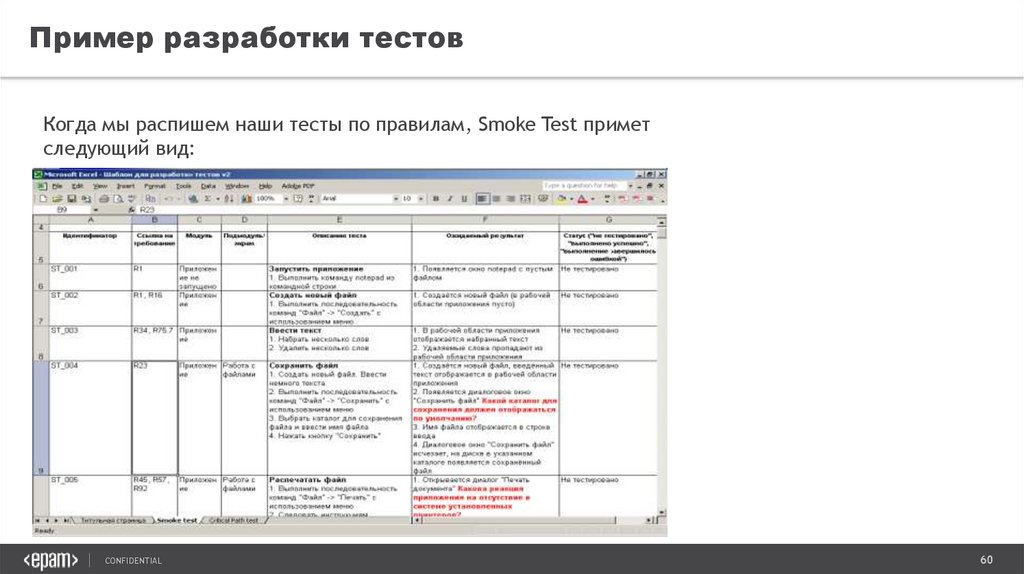Click the Open folder icon in Excel toolbar
Screen dimensions: 1024x574
(x=57, y=199)
